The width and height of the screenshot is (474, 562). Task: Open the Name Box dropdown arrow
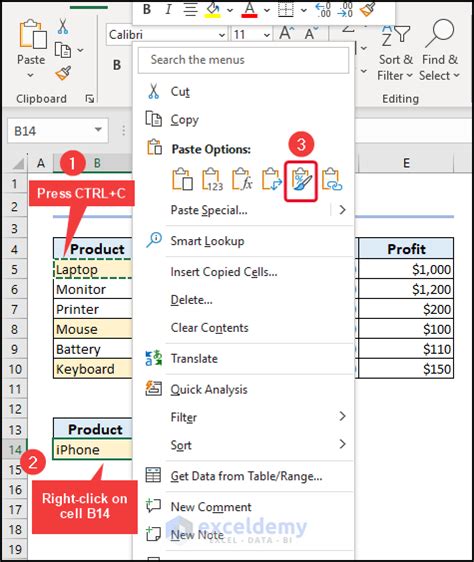tap(98, 130)
